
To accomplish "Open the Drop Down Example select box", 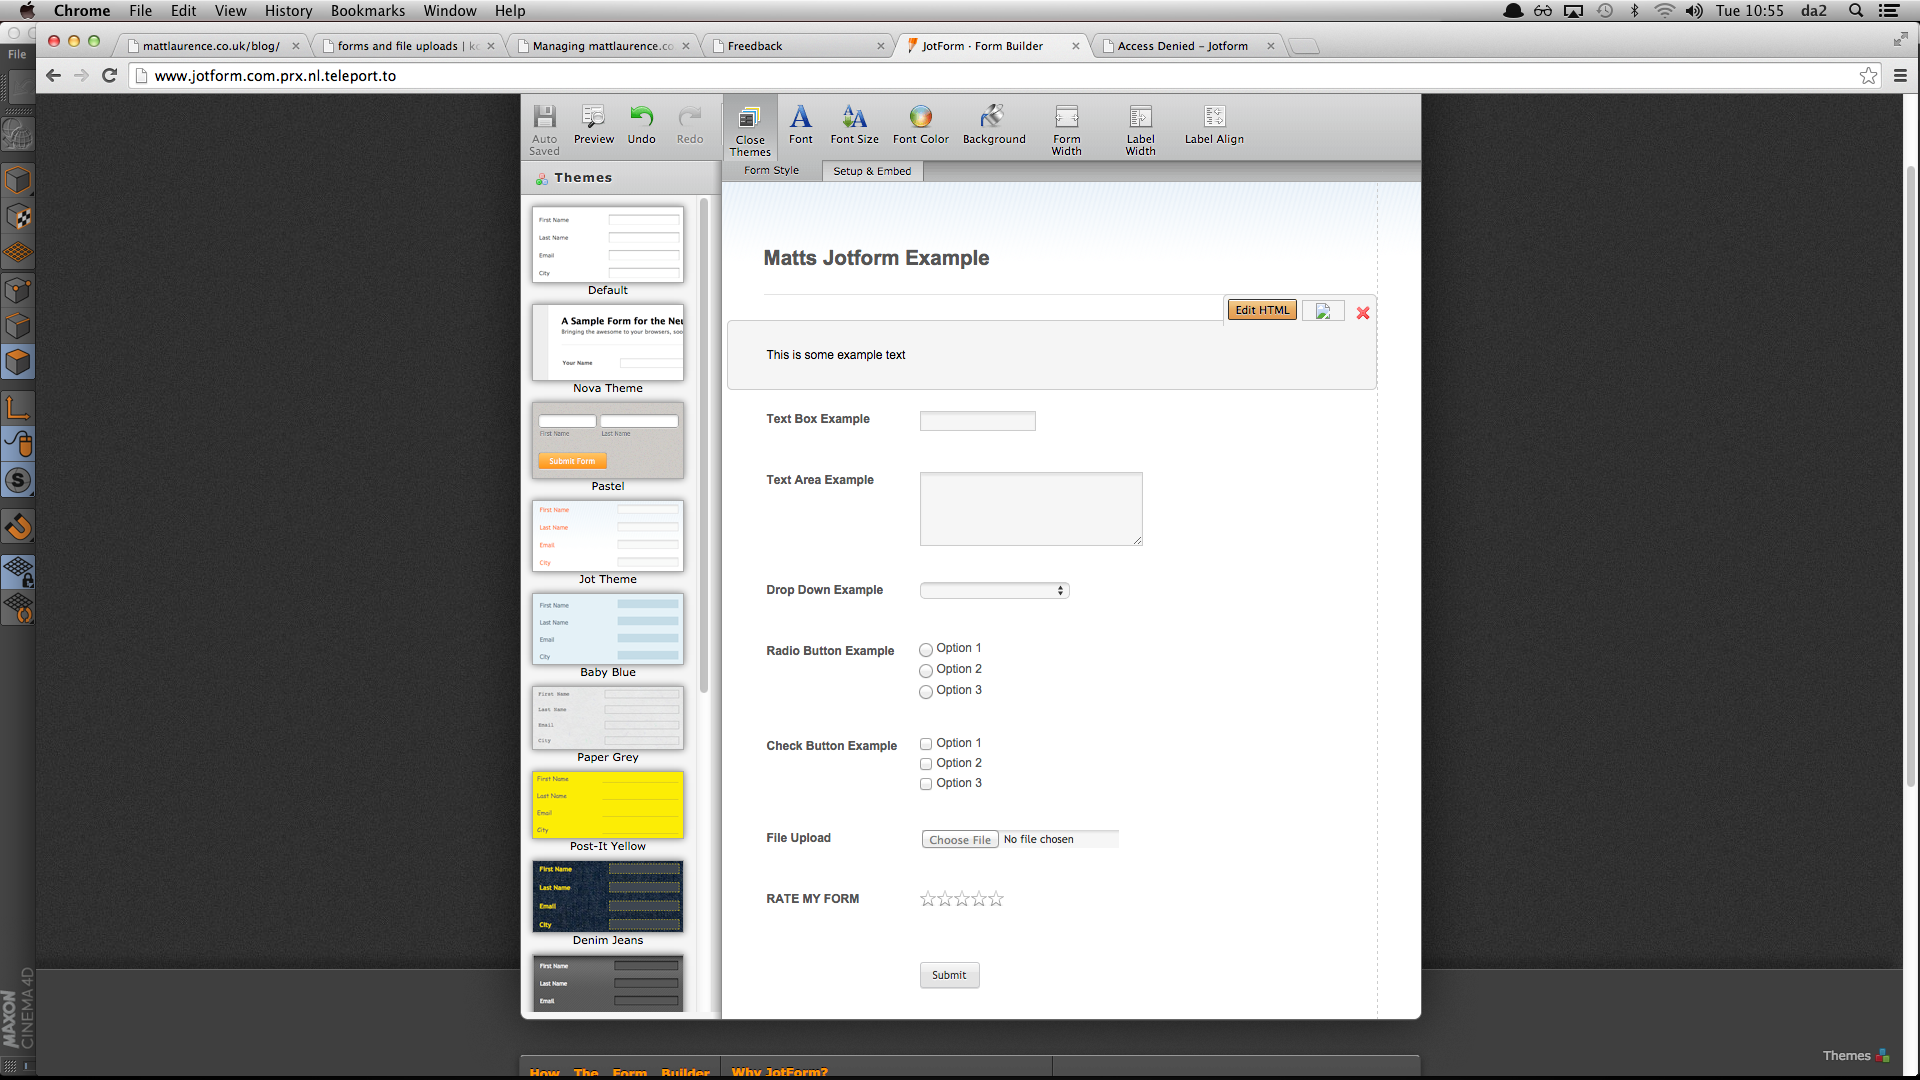I will 994,591.
